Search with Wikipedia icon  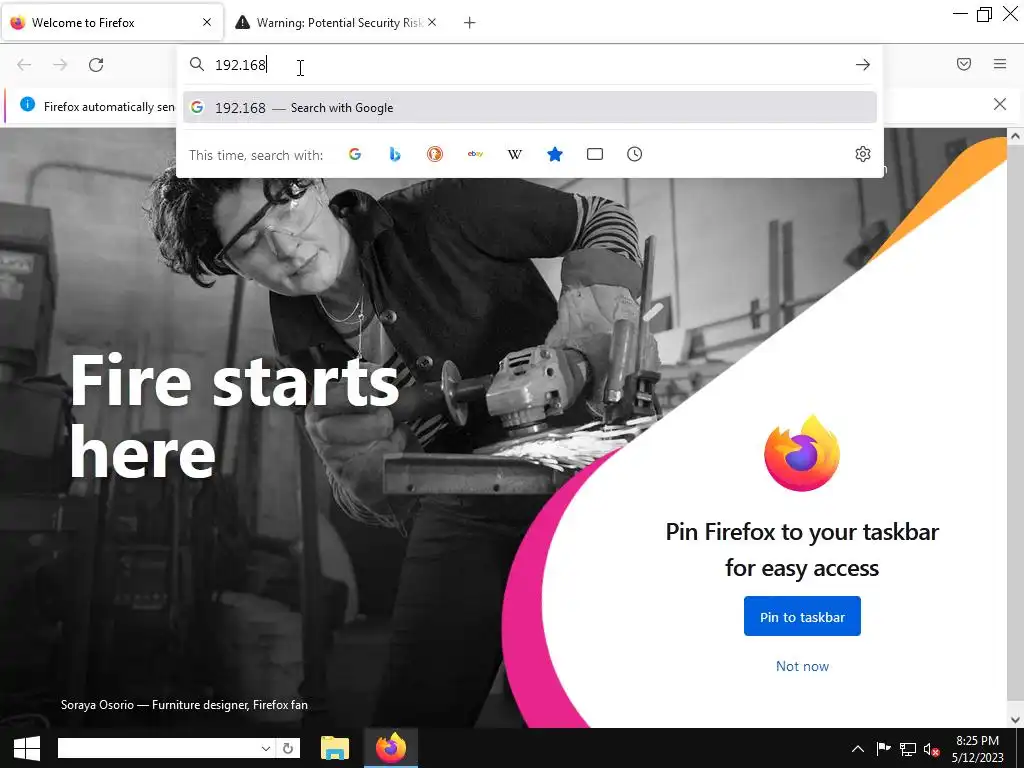(x=515, y=154)
